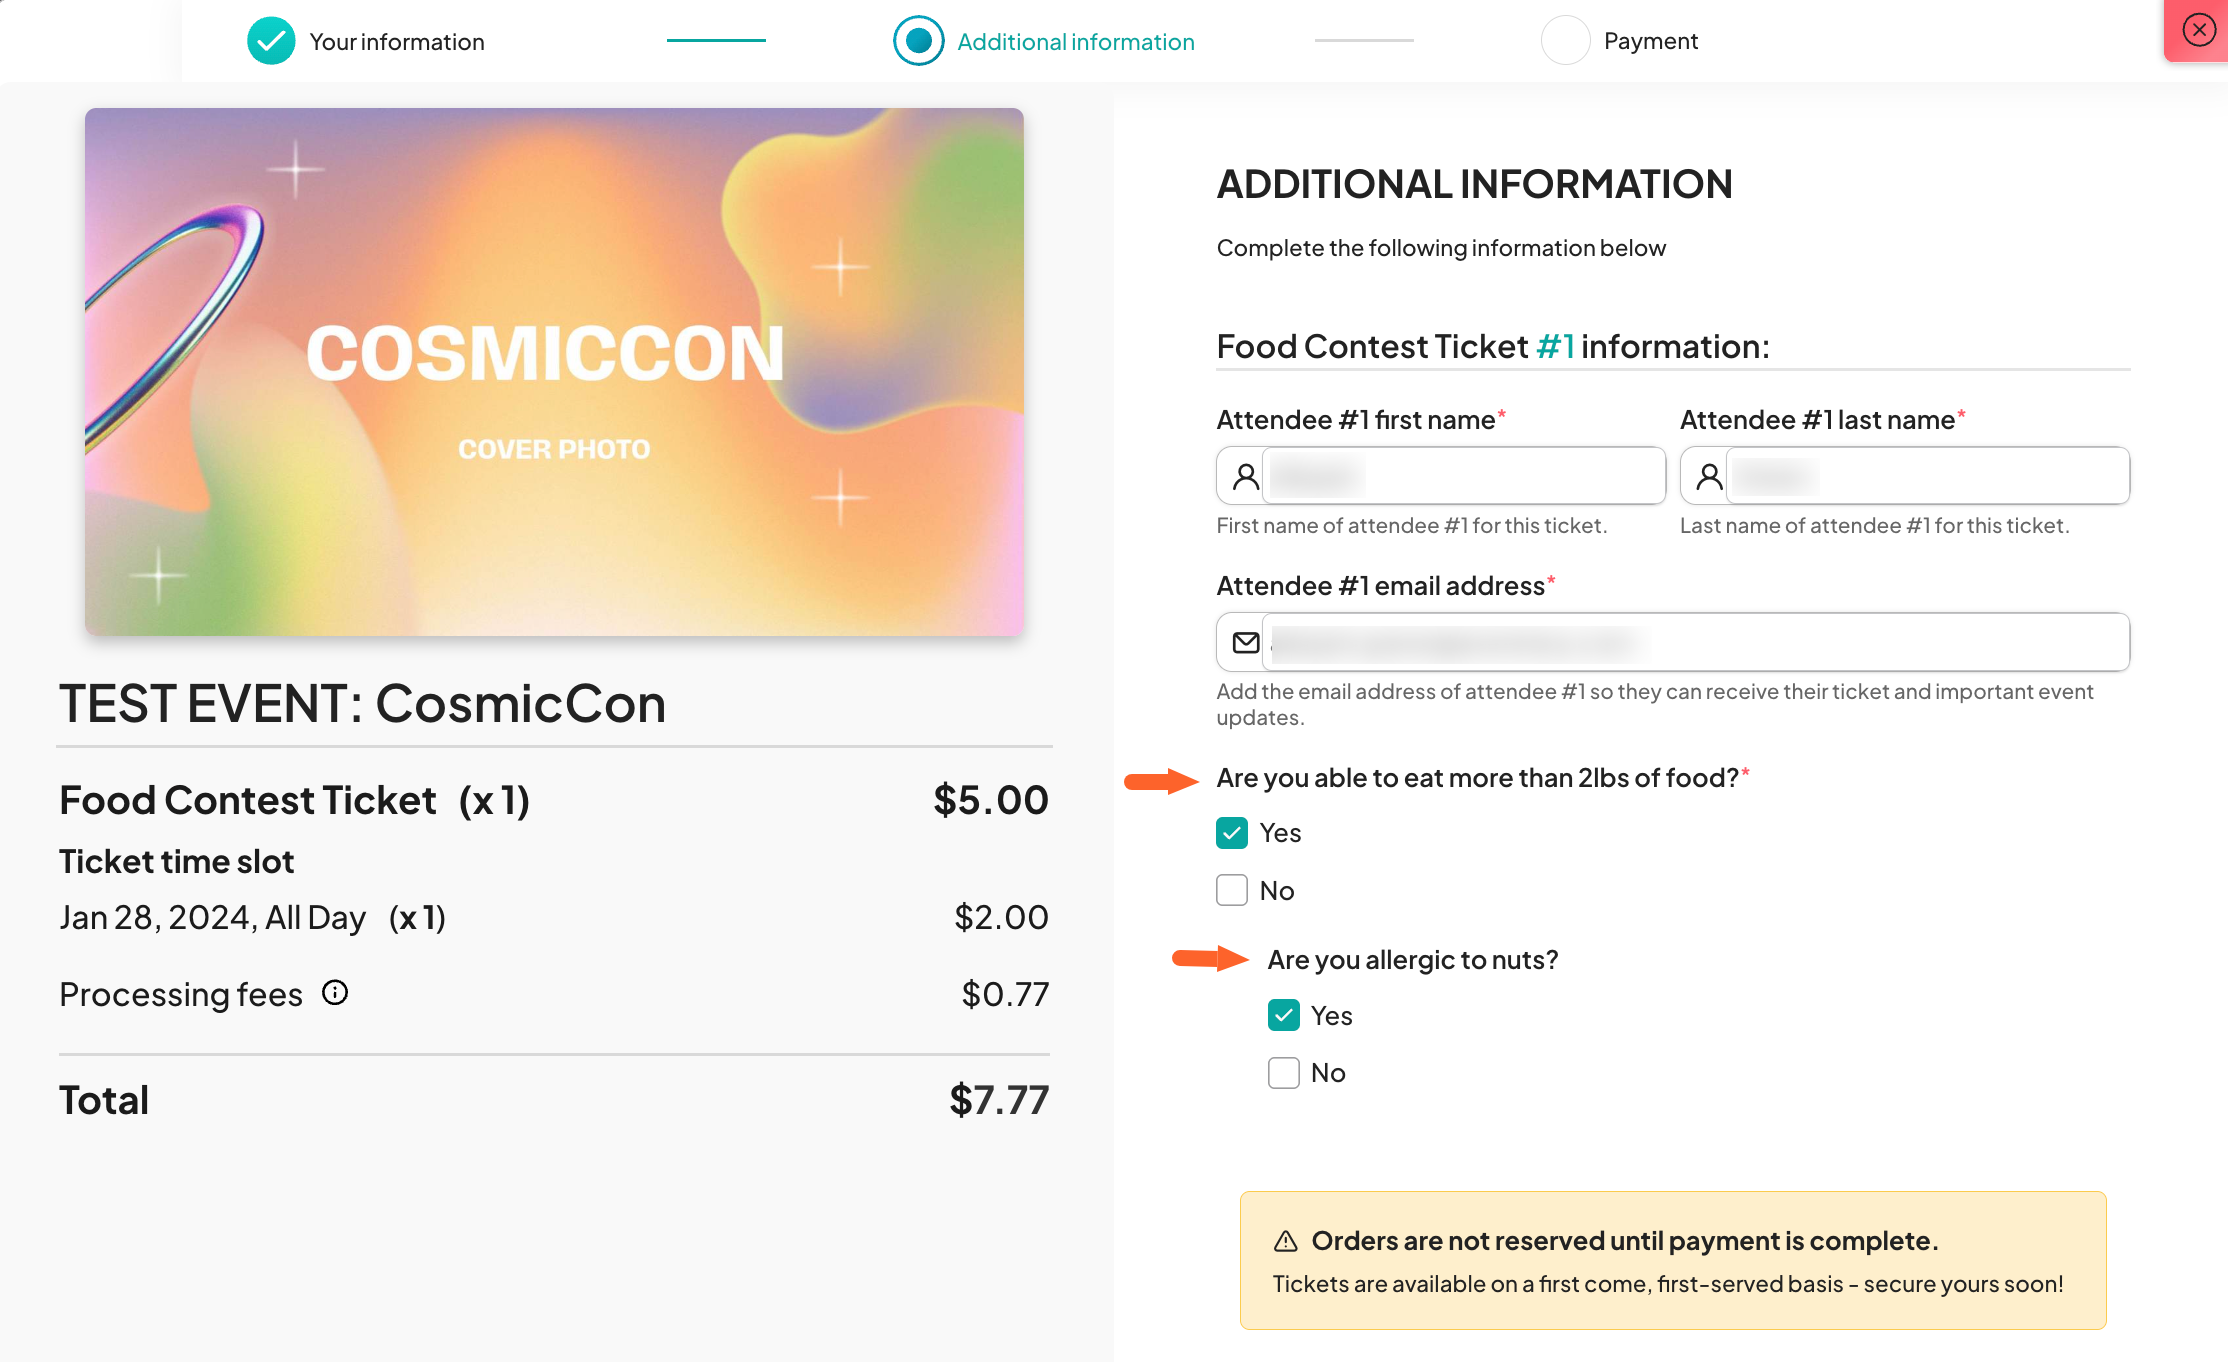Open the Additional information step label
Screen dimensions: 2228x1362
[x=1075, y=42]
